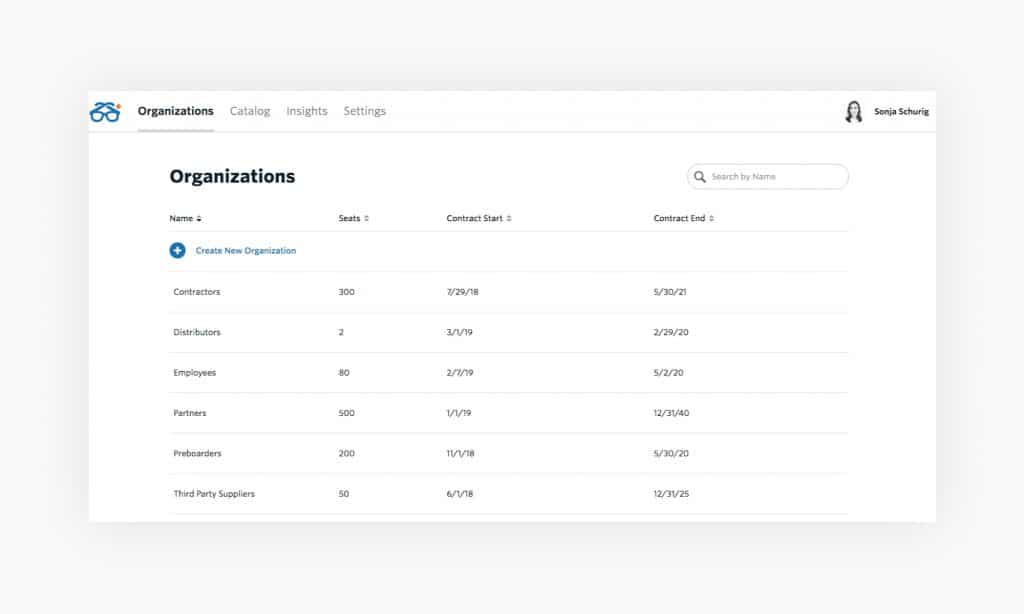This screenshot has width=1024, height=614.
Task: Click contract start date 1/1/19
Action: pos(459,413)
